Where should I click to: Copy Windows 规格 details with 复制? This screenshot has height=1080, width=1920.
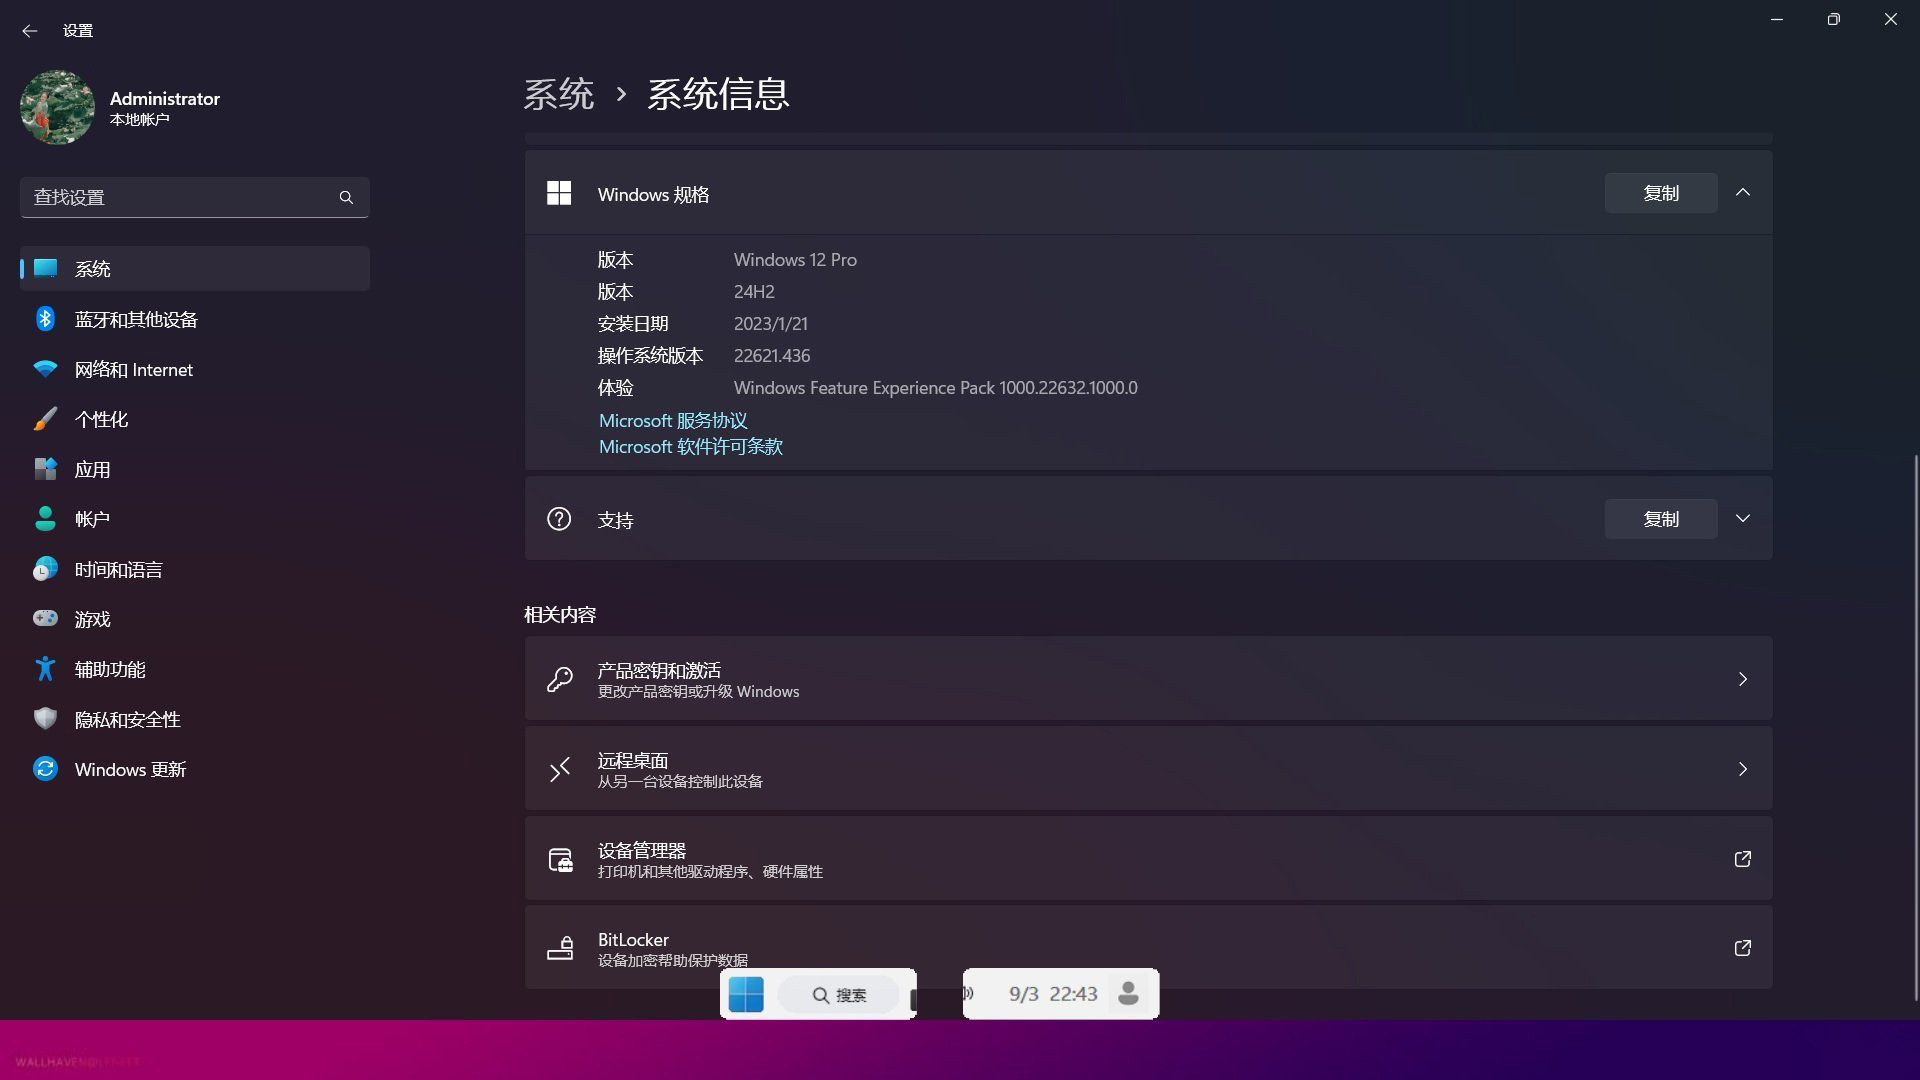click(x=1661, y=193)
